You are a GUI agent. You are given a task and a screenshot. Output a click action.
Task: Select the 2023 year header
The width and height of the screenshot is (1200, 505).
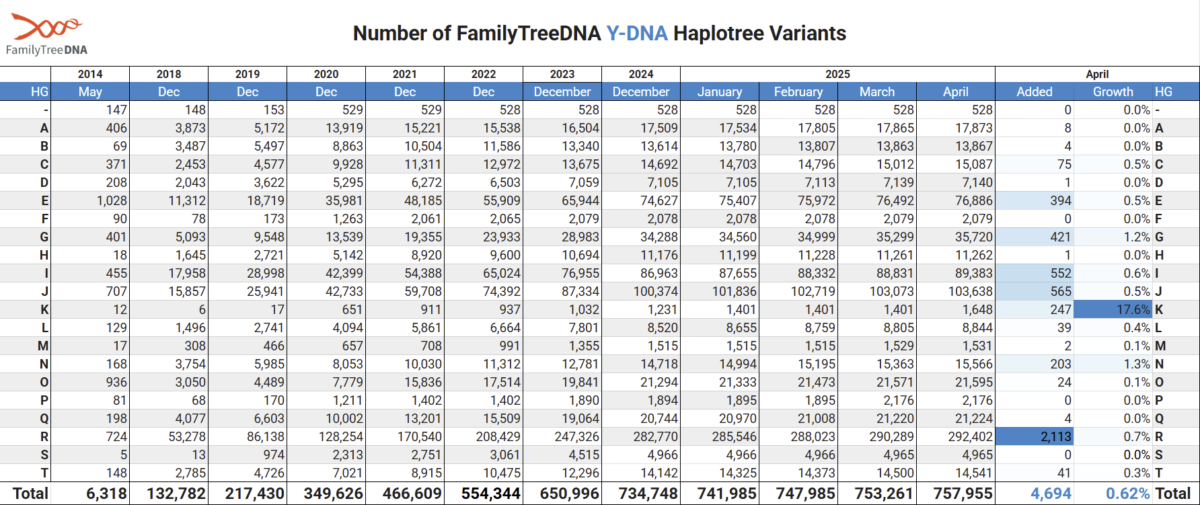pos(562,74)
